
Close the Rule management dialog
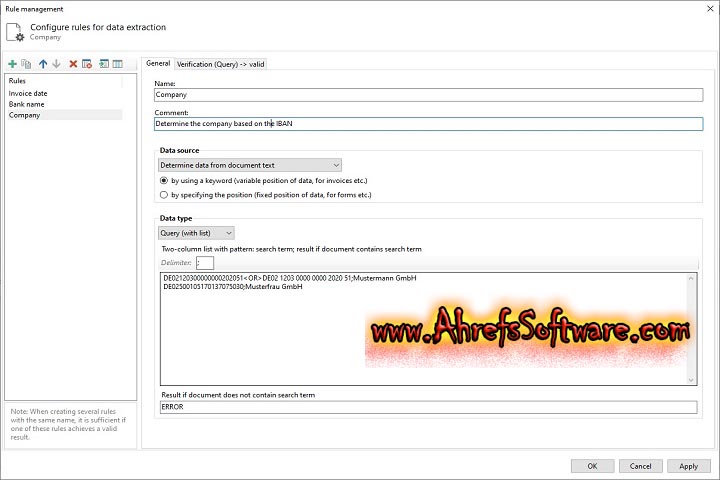(x=710, y=9)
